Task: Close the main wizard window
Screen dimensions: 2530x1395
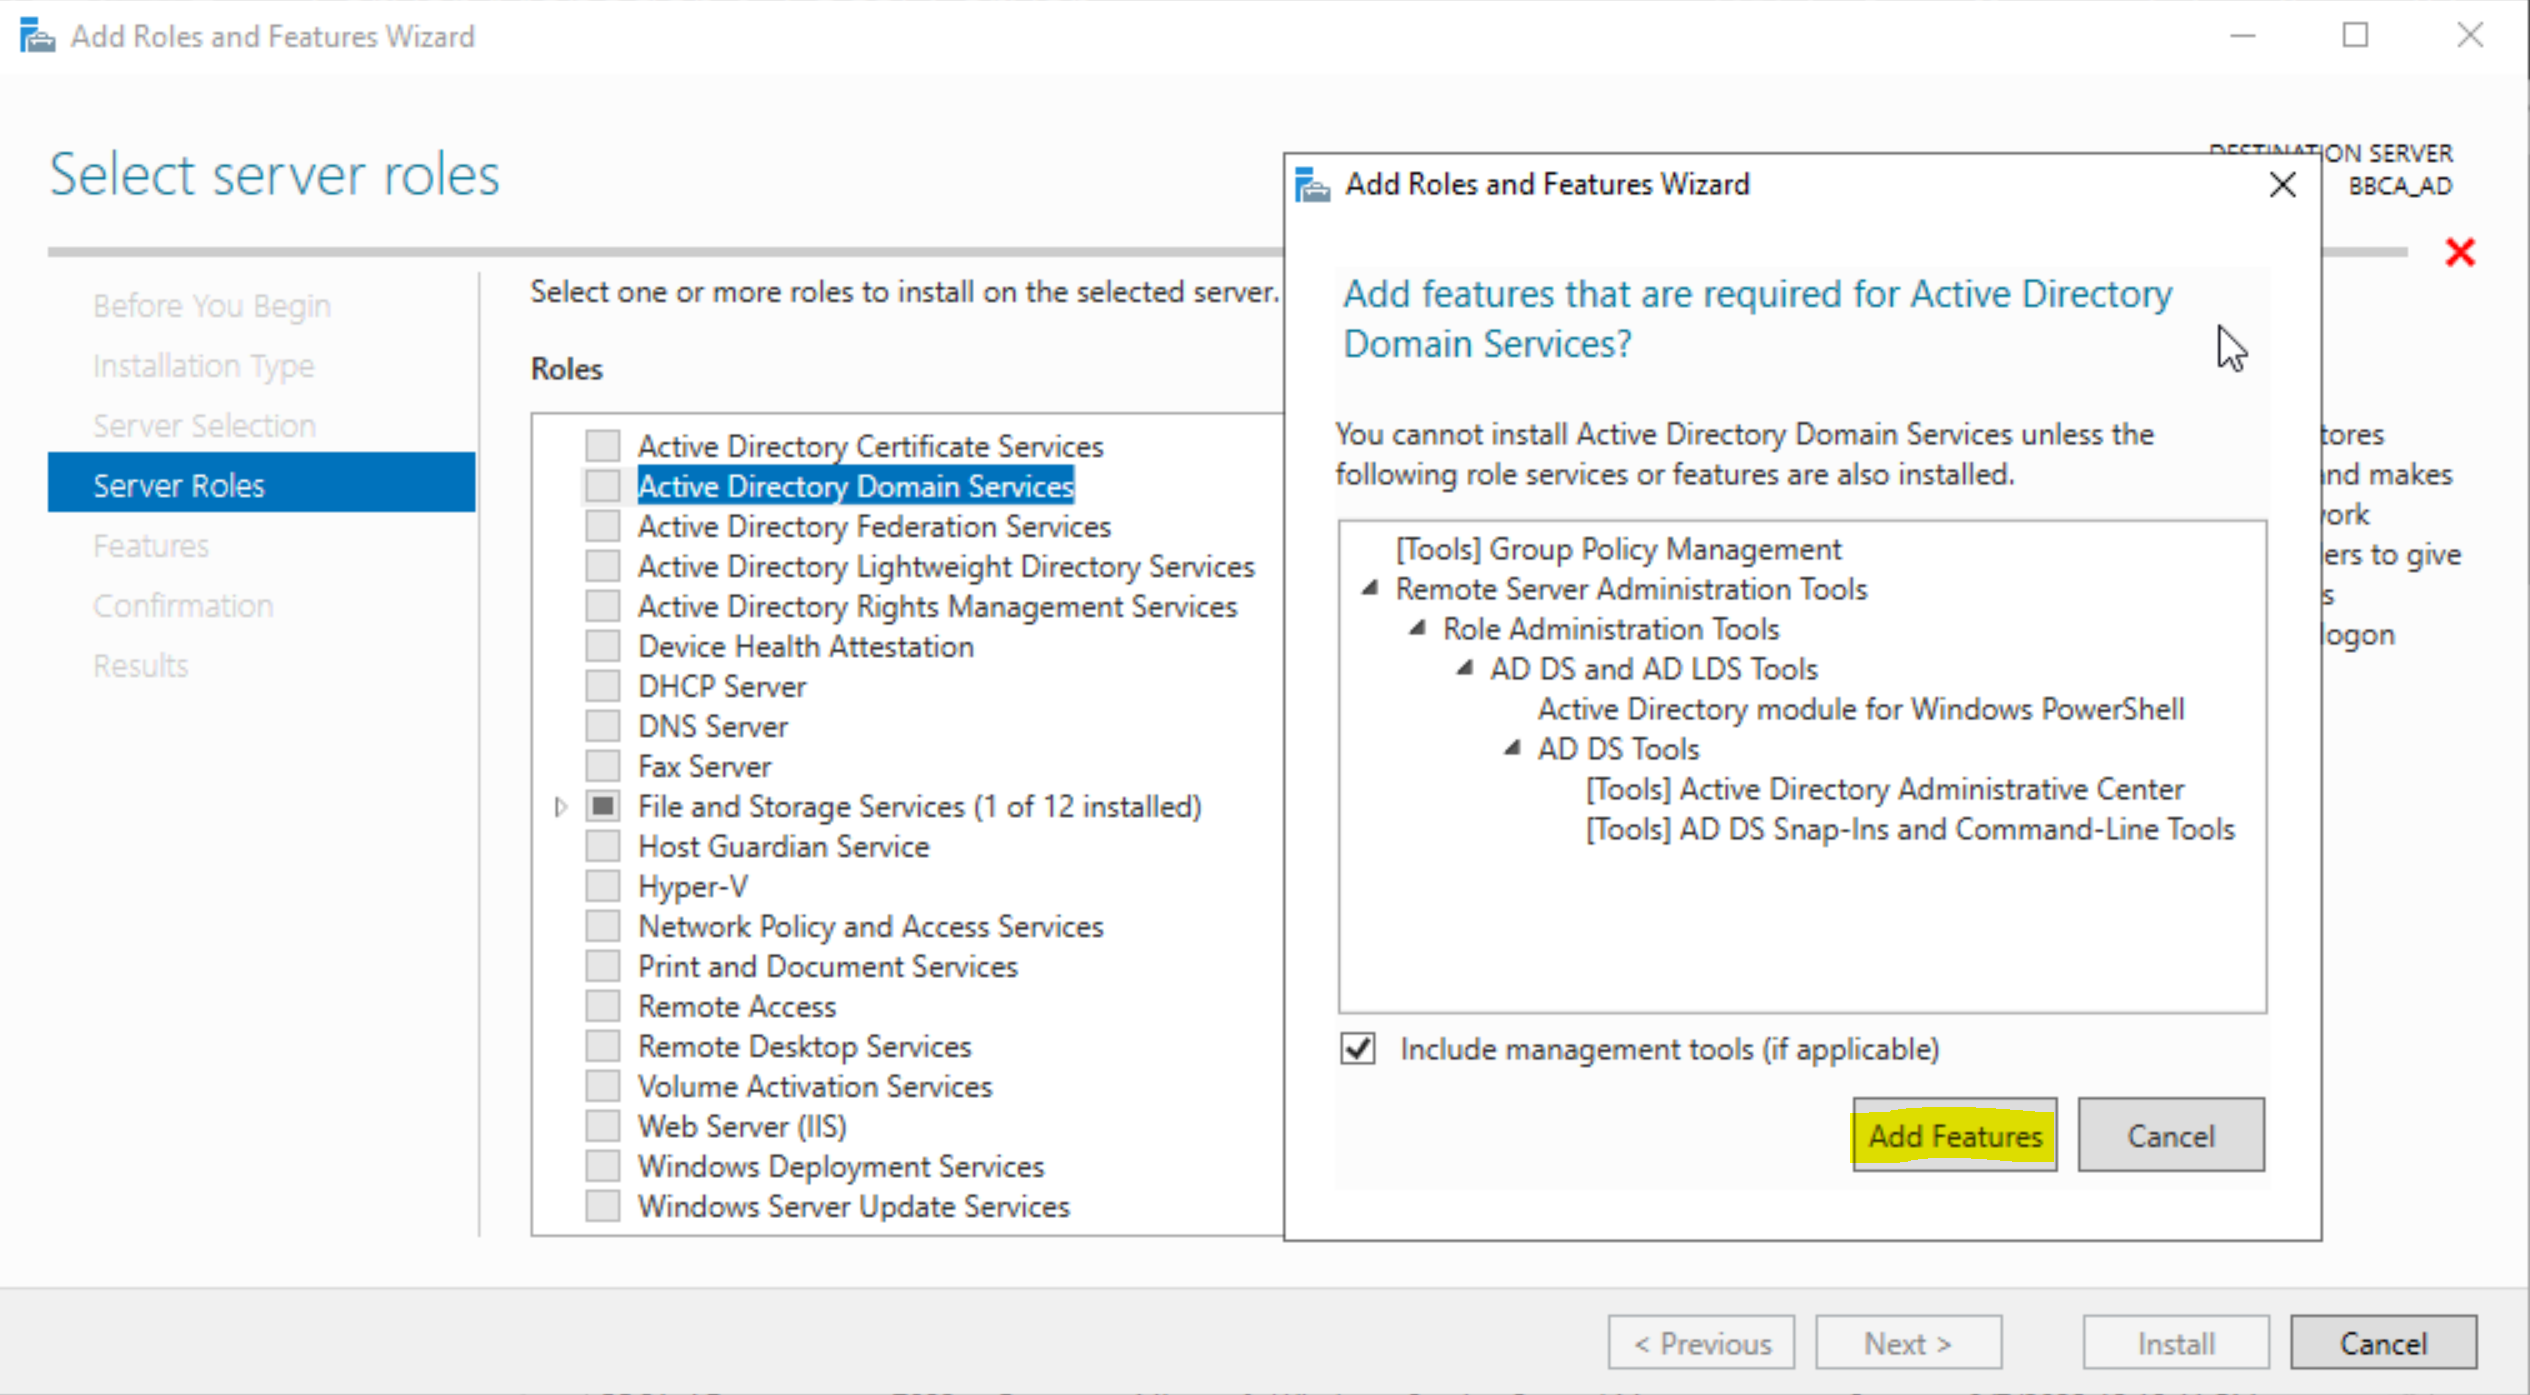Action: click(x=2470, y=36)
